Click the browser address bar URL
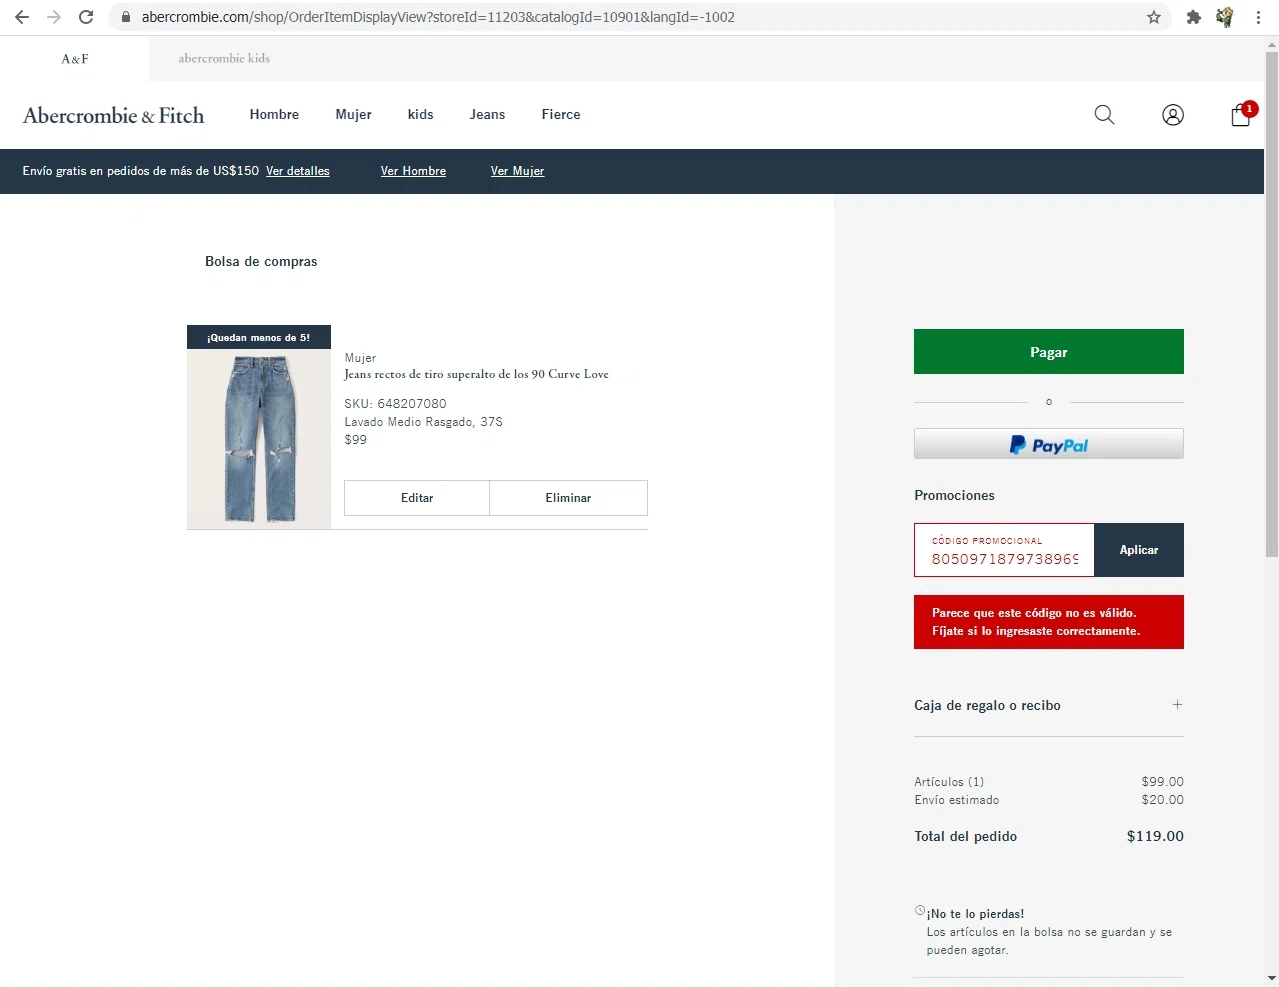This screenshot has height=988, width=1279. coord(438,17)
